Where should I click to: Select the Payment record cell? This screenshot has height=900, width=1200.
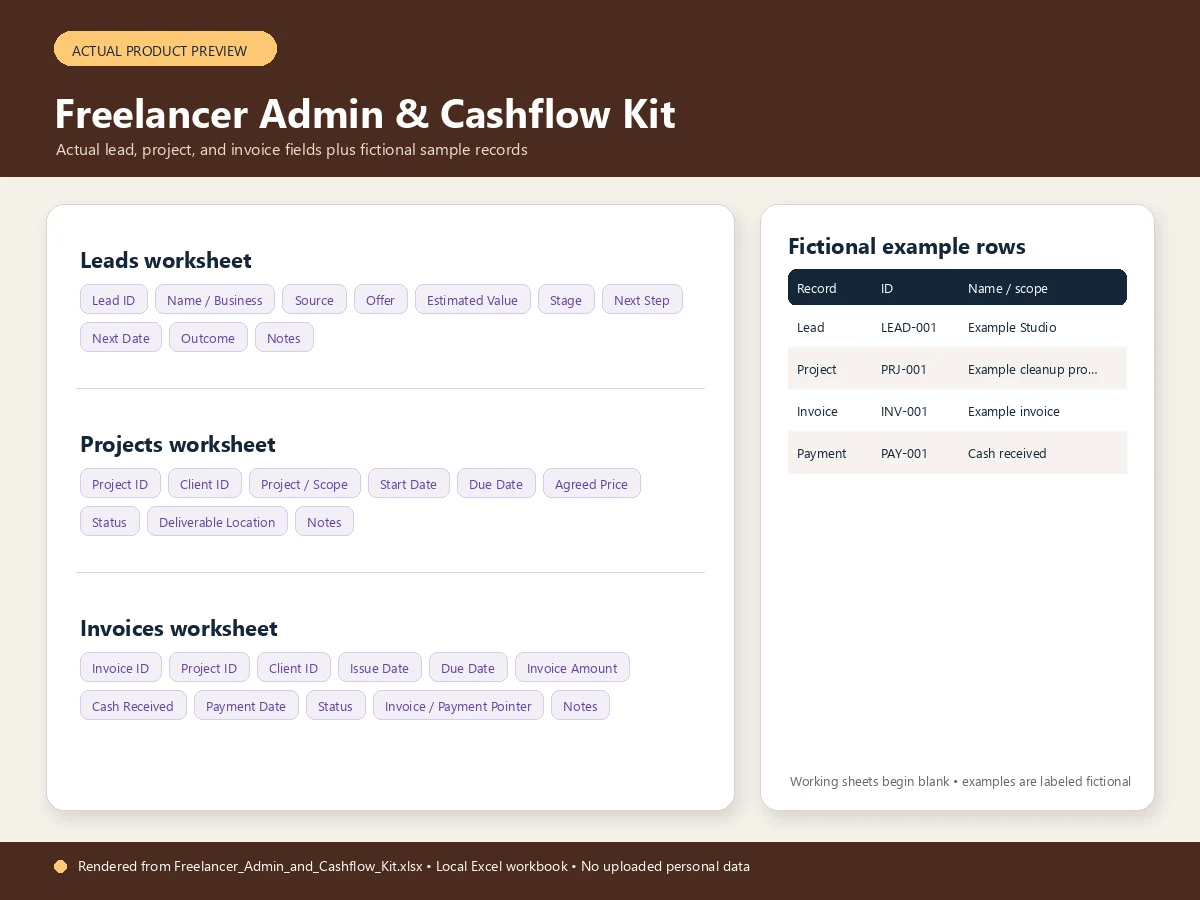[x=822, y=453]
